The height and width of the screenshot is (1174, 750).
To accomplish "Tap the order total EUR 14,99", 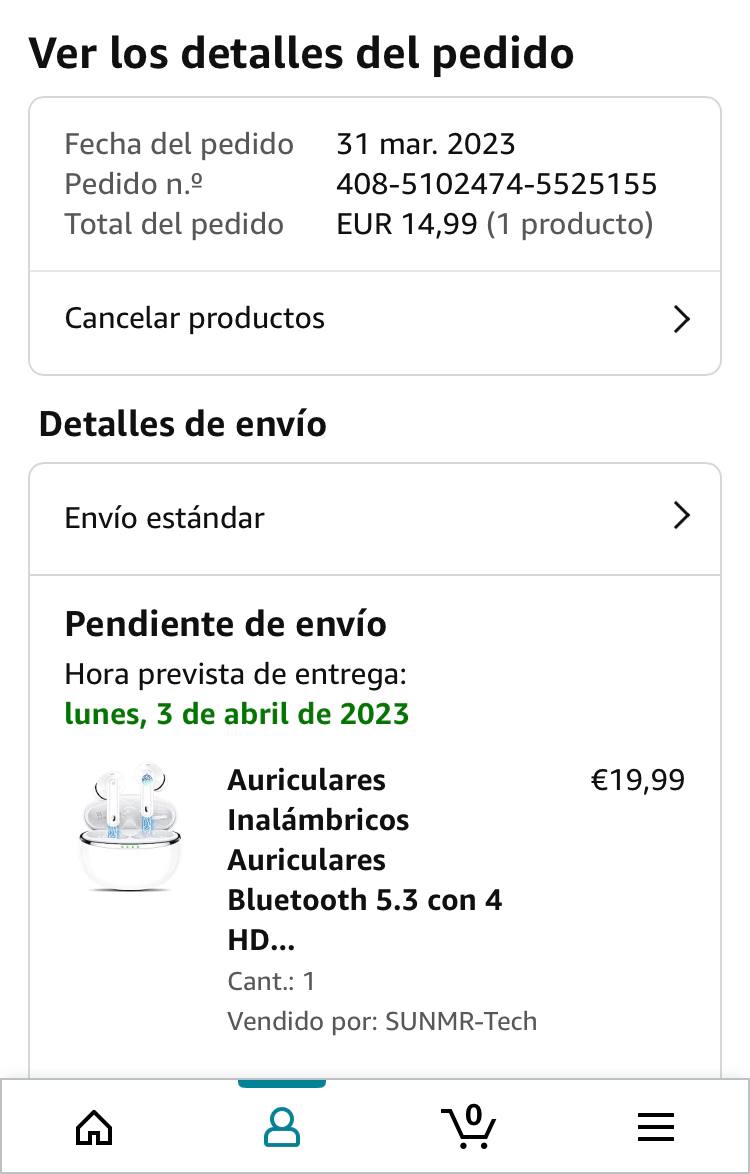I will [406, 224].
